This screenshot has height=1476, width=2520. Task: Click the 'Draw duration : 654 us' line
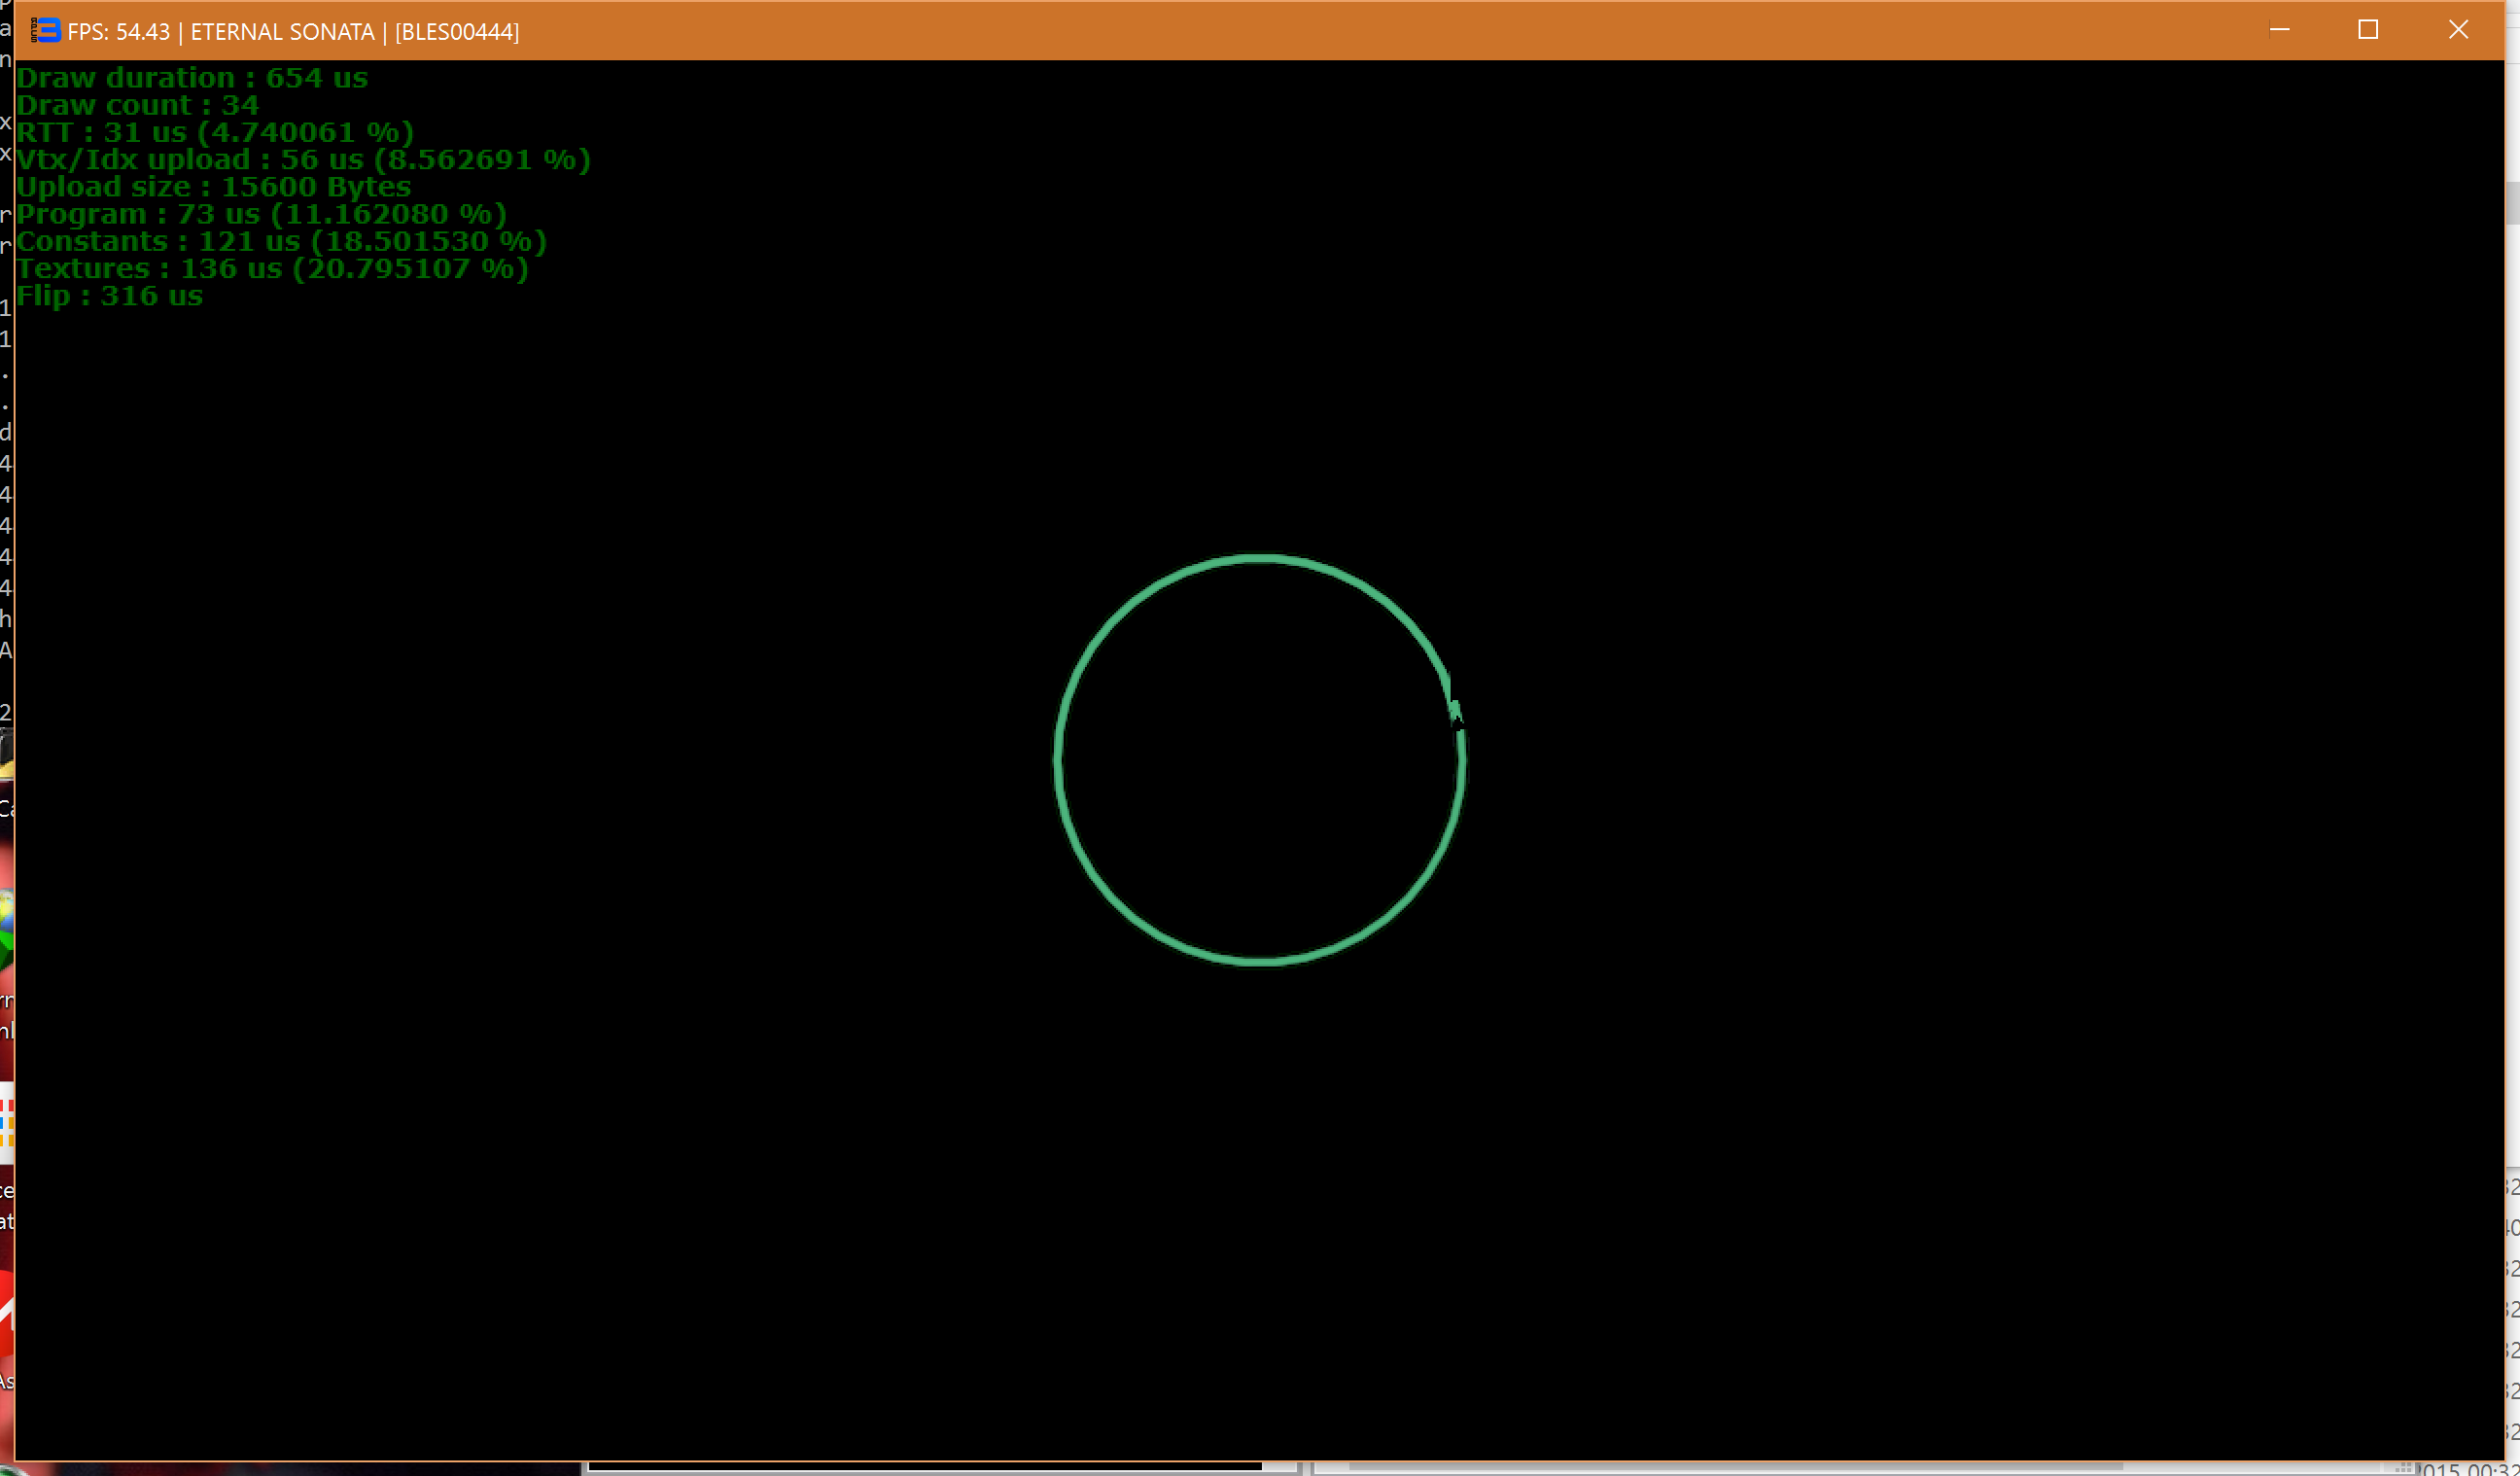click(192, 78)
